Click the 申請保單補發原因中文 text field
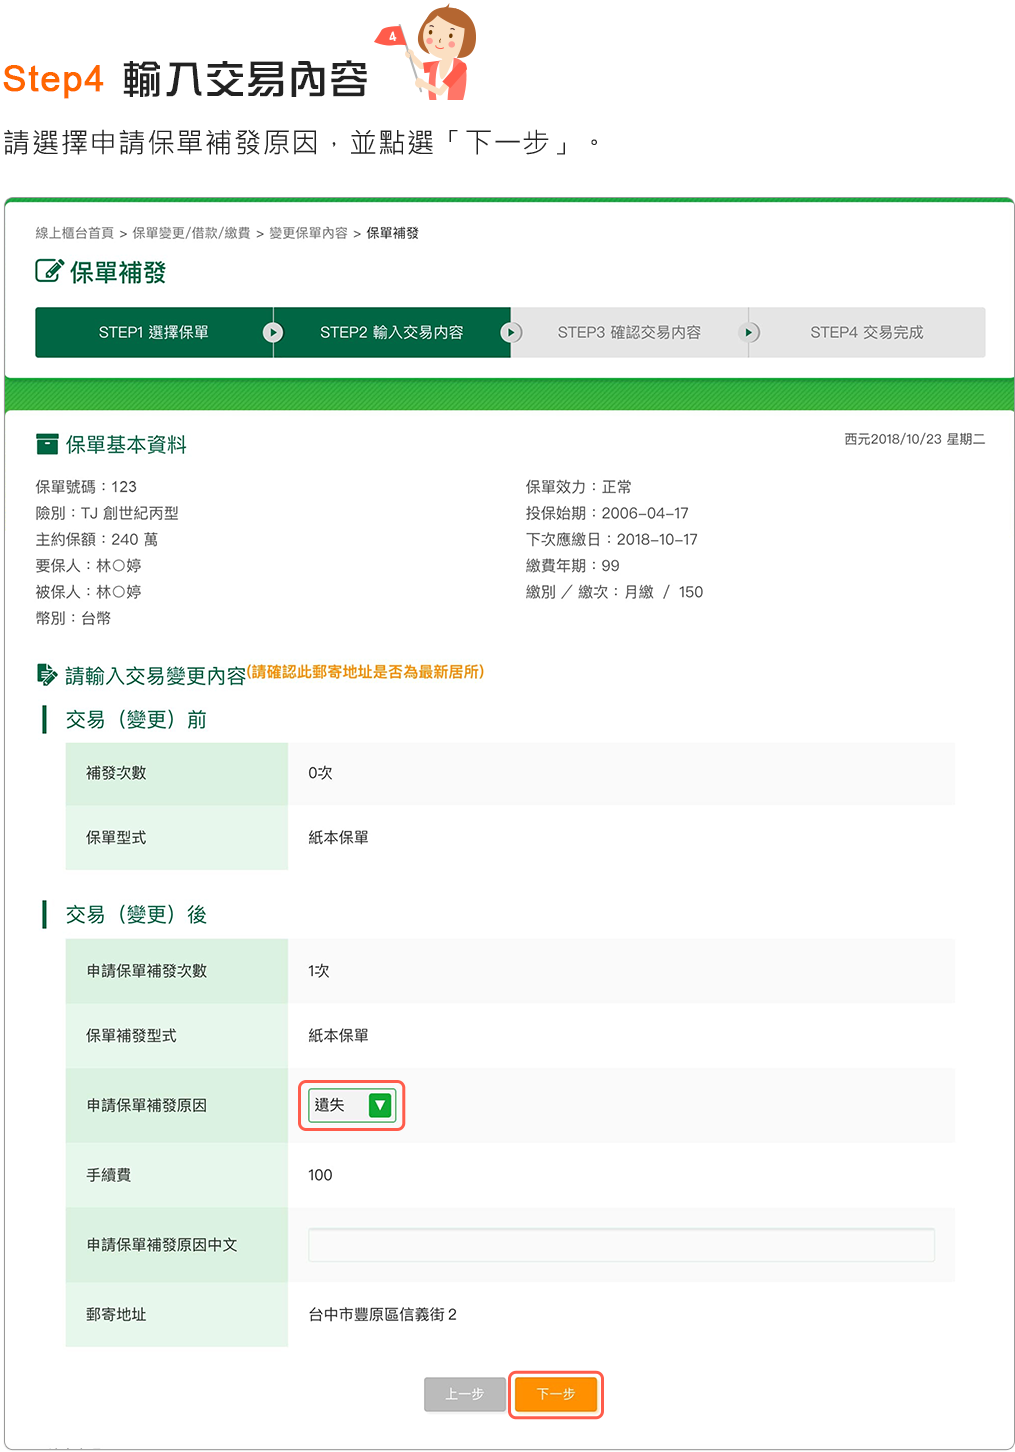This screenshot has height=1452, width=1015. (x=620, y=1245)
